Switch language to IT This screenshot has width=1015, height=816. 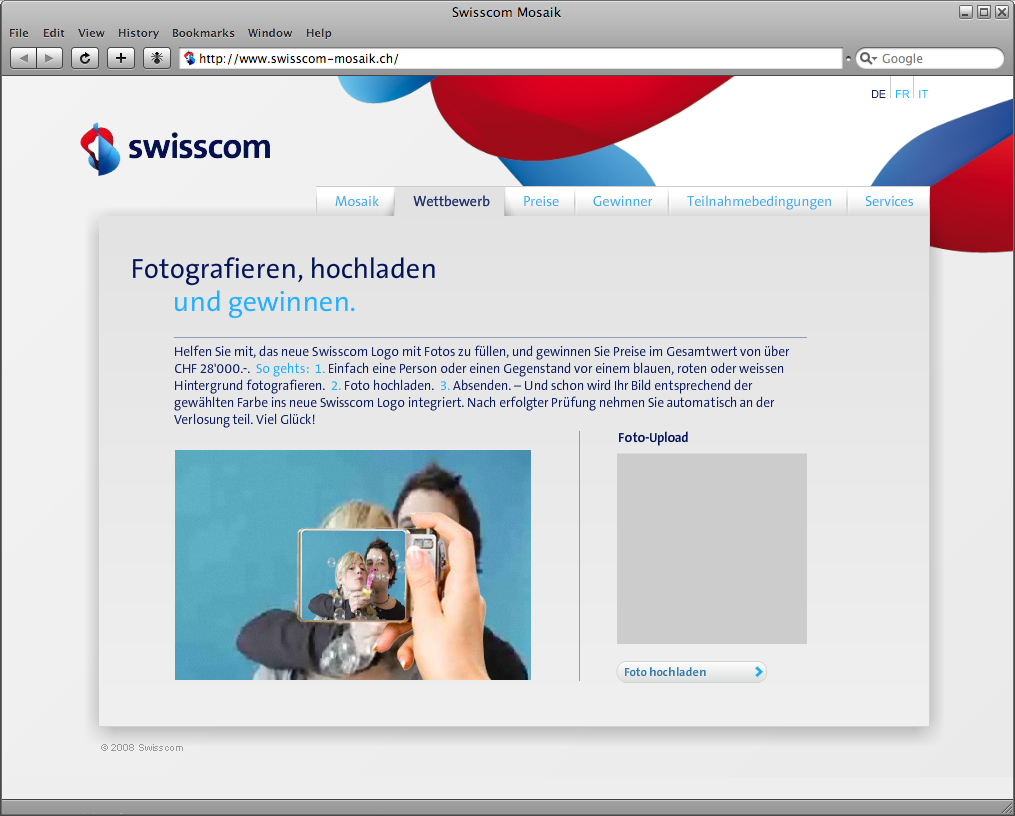(922, 94)
